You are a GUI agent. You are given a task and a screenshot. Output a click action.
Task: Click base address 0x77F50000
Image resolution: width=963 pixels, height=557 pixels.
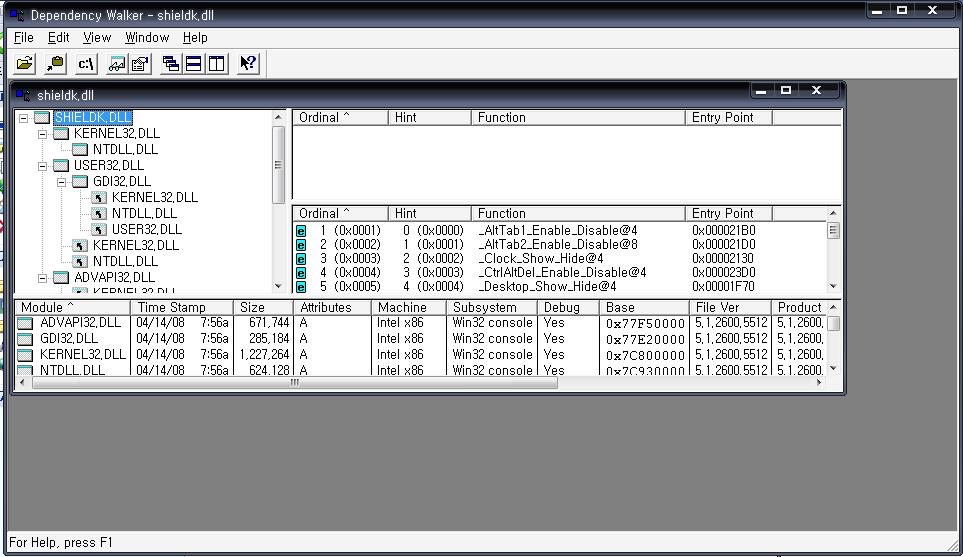(x=645, y=323)
